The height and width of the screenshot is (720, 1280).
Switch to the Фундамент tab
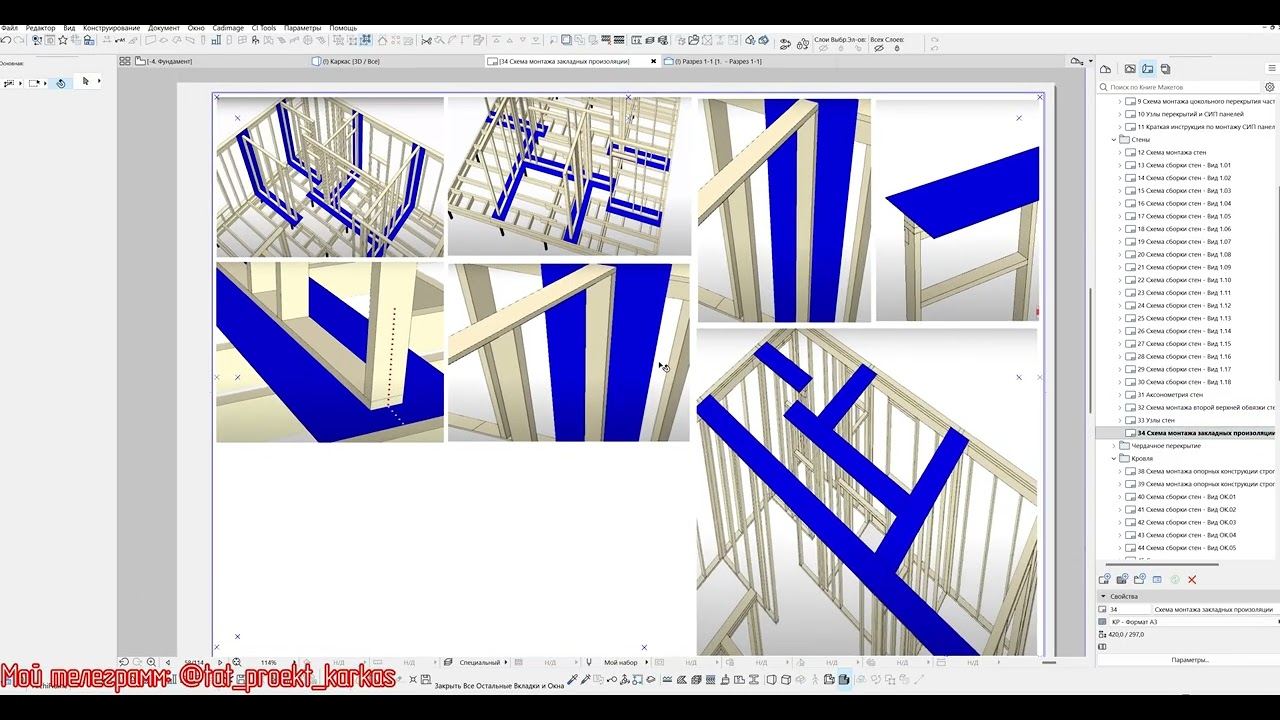164,61
